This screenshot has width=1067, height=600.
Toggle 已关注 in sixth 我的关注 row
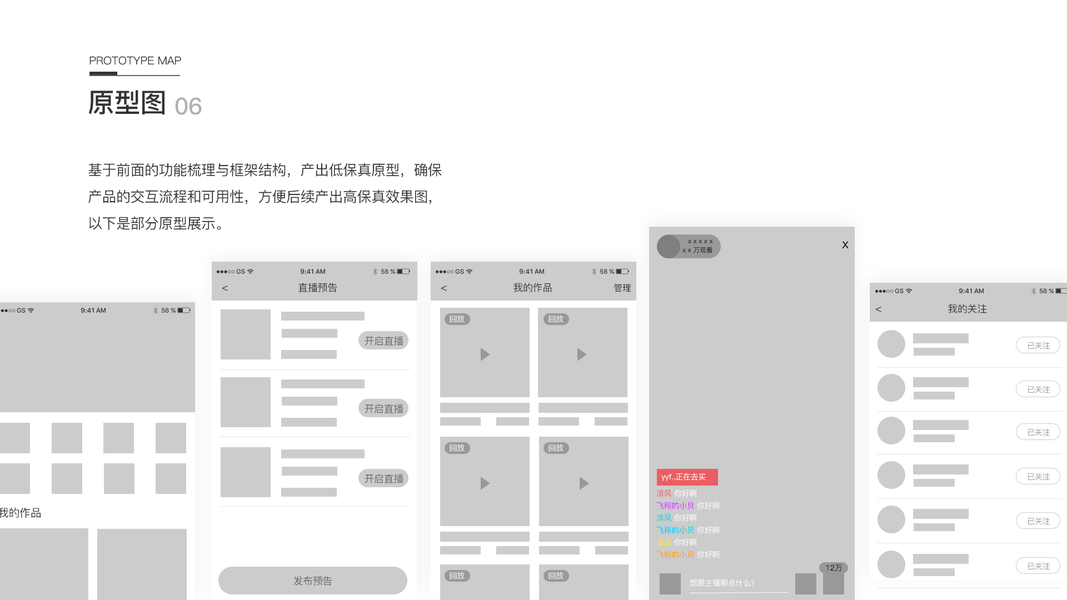[x=1038, y=565]
